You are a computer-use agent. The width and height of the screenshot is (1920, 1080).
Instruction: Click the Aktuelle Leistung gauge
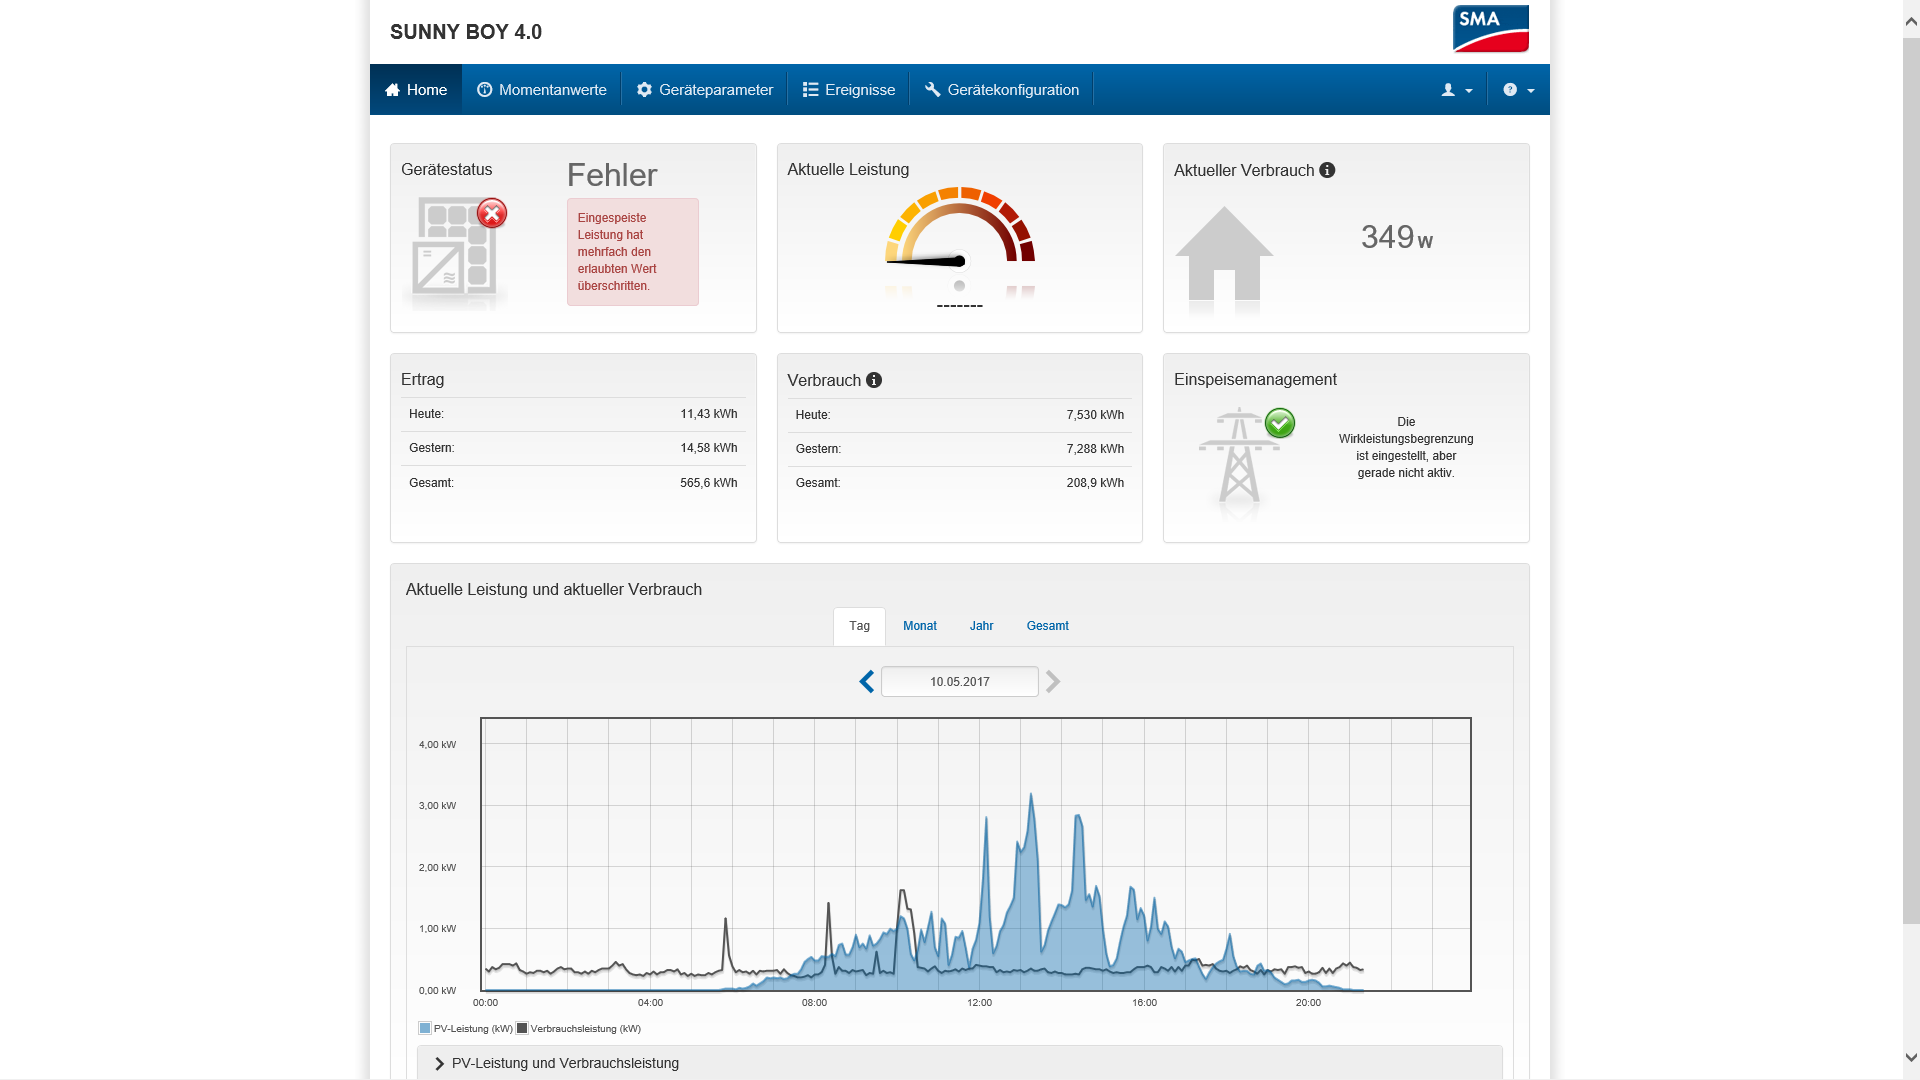coord(959,240)
